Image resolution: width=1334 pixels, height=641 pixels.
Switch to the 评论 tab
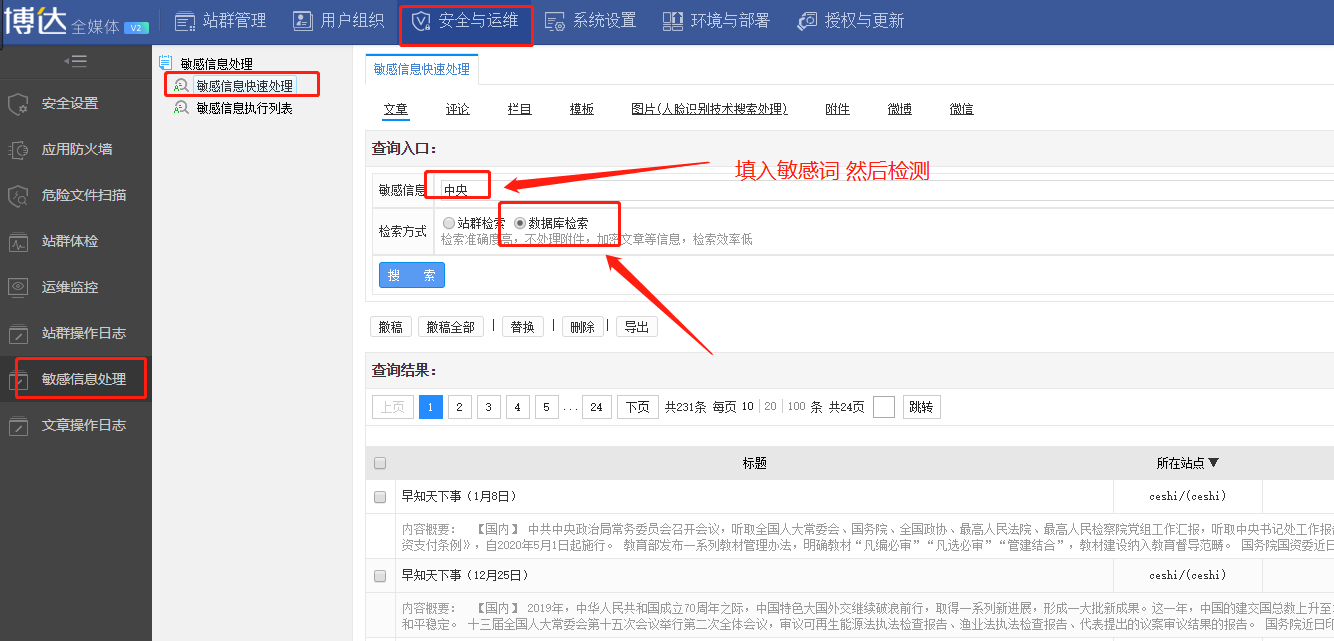[458, 109]
